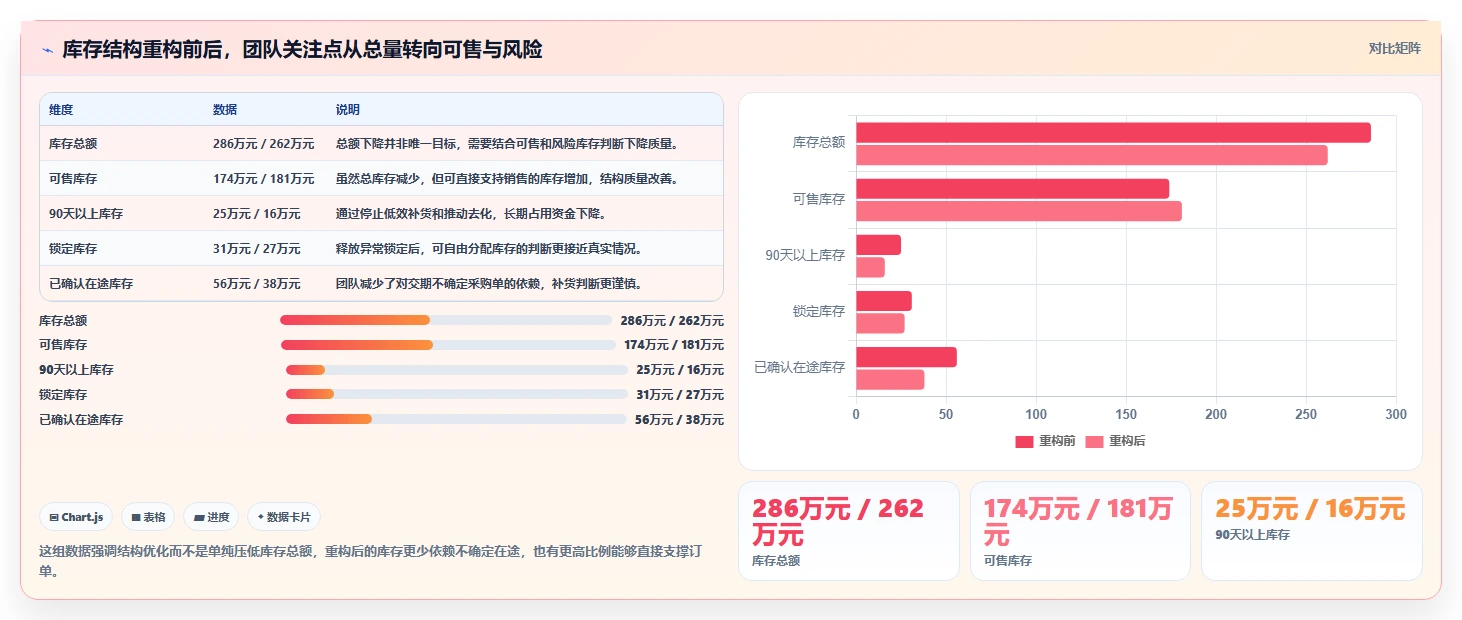Viewport: 1462px width, 620px height.
Task: Click the 锁定库存 progress bar
Action: coord(457,394)
